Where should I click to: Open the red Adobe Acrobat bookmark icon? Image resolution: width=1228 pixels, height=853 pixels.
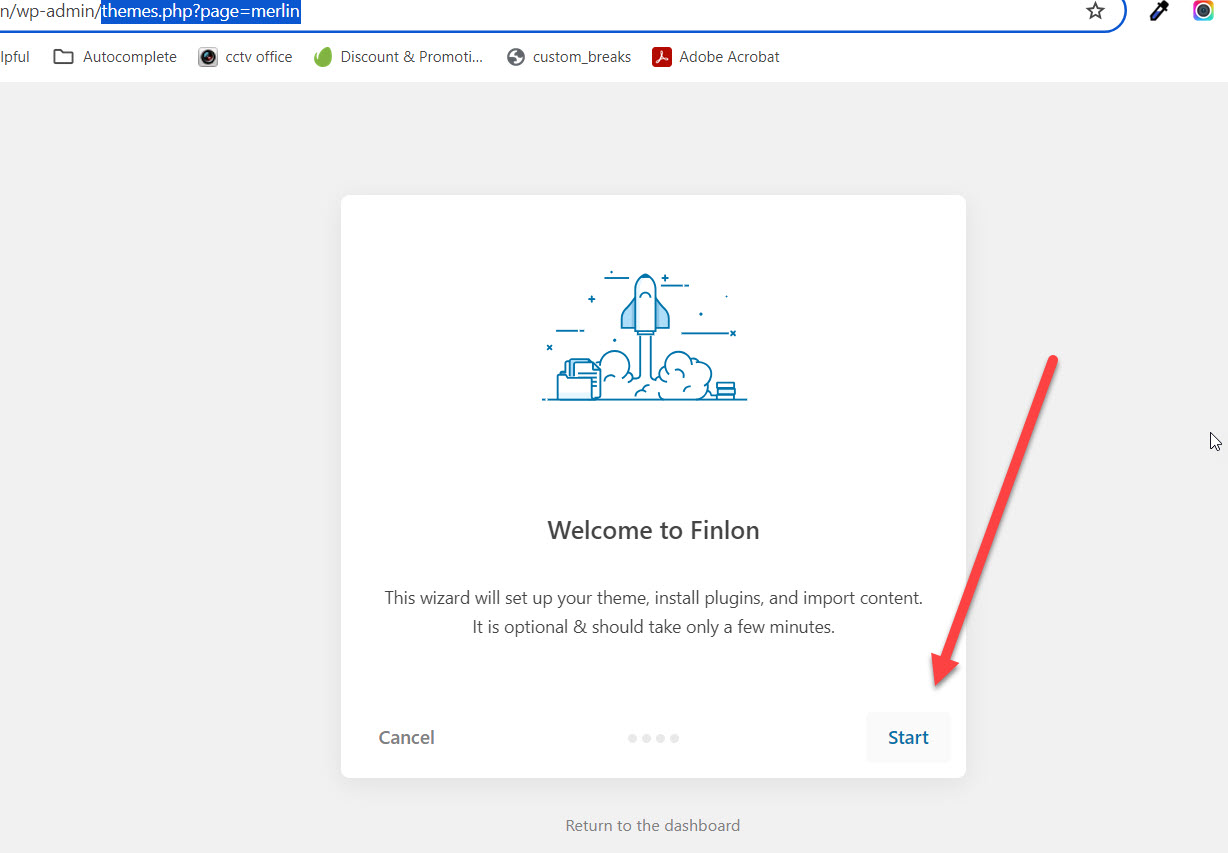[x=661, y=57]
